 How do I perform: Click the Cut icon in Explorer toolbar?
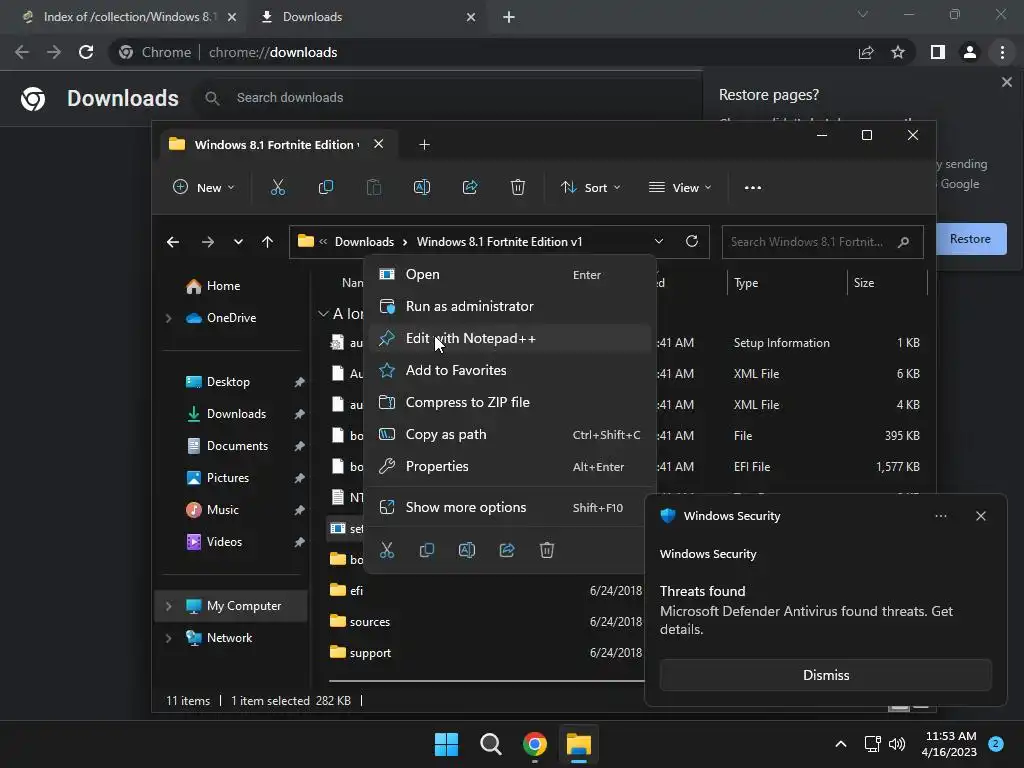coord(278,187)
